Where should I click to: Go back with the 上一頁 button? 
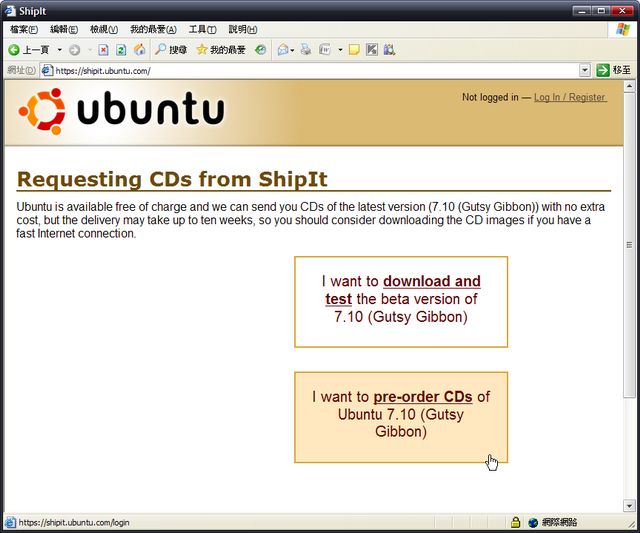(x=28, y=50)
